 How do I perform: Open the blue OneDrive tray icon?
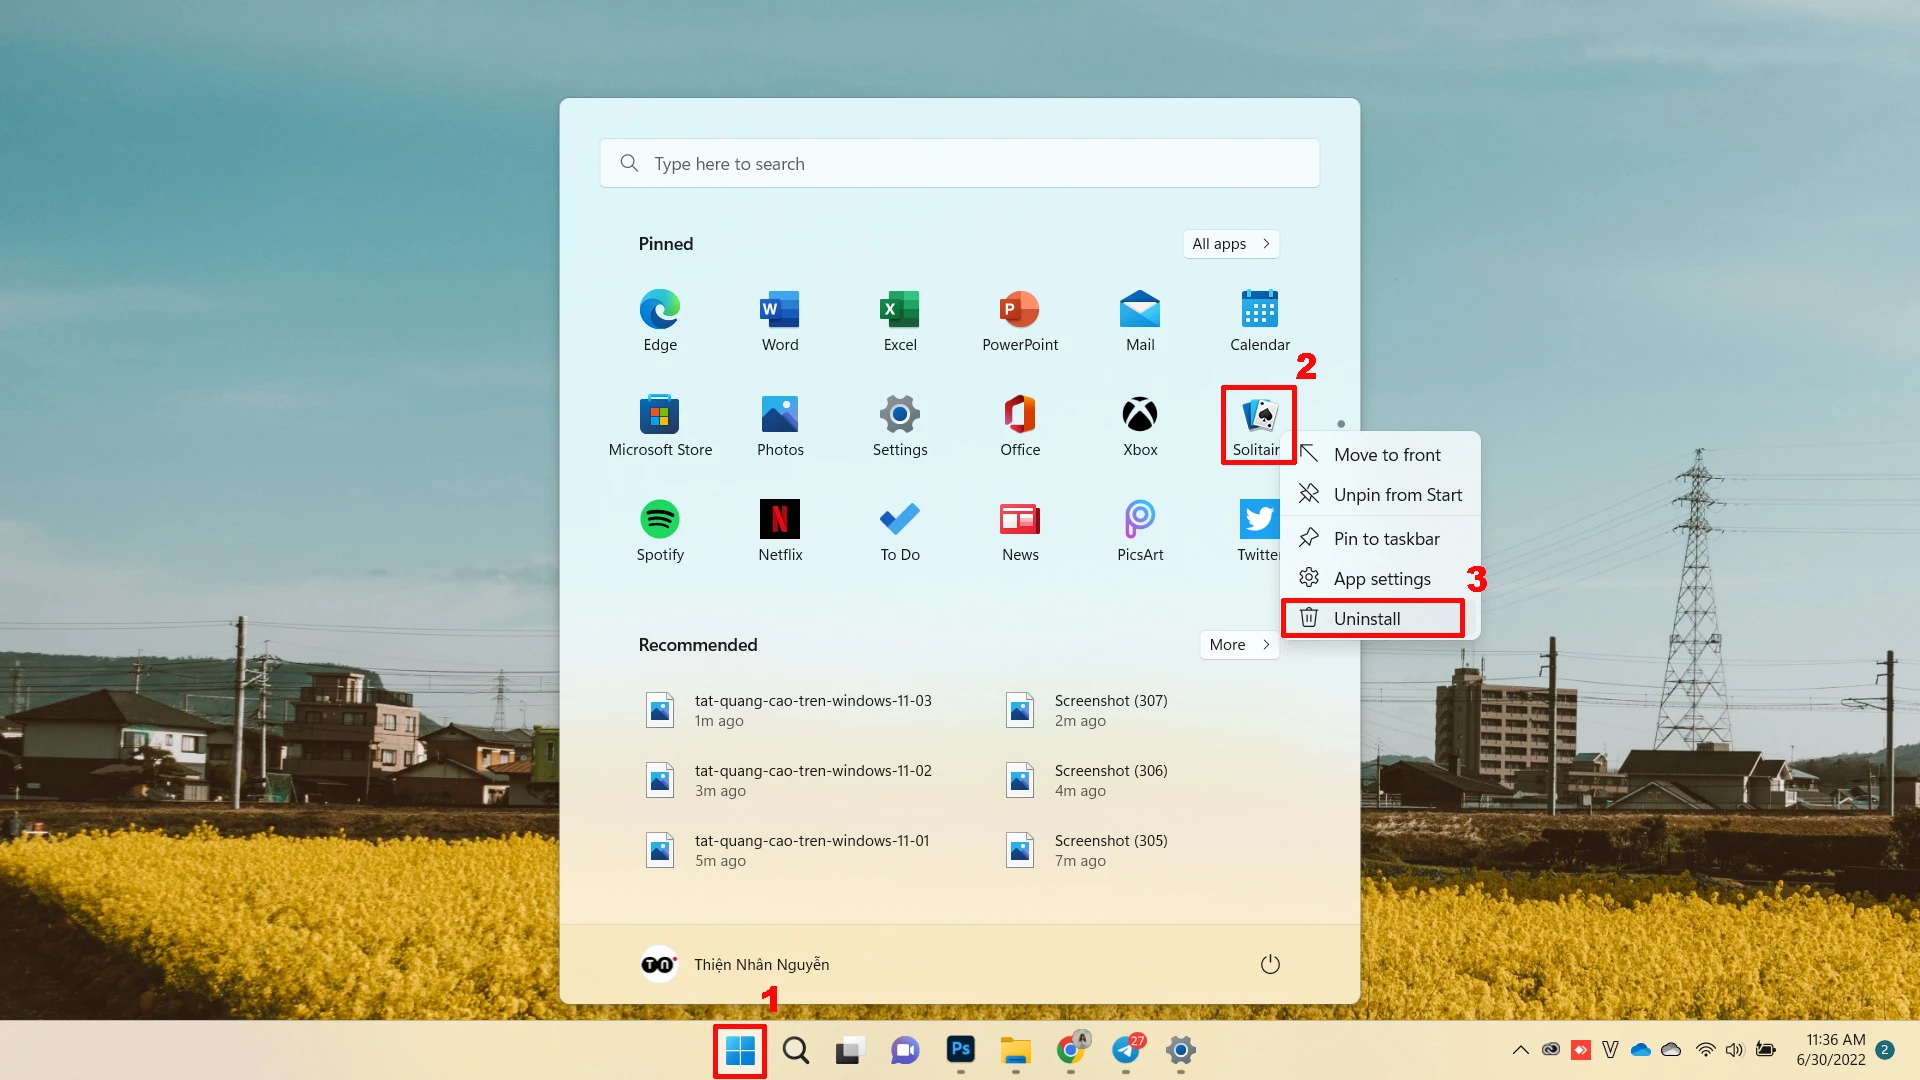tap(1641, 1050)
